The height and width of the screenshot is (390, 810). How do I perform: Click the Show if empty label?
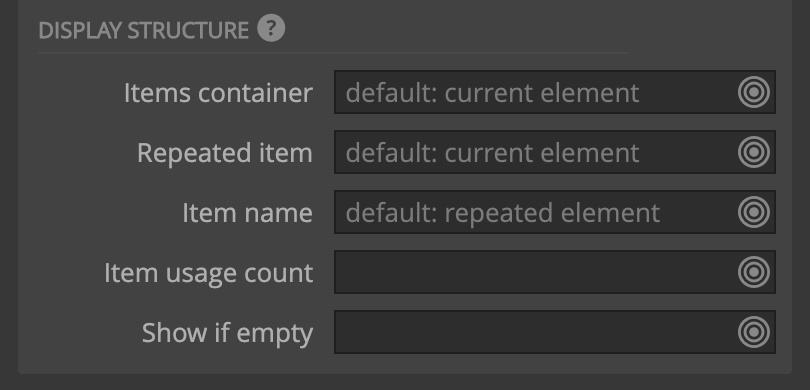pyautogui.click(x=227, y=334)
